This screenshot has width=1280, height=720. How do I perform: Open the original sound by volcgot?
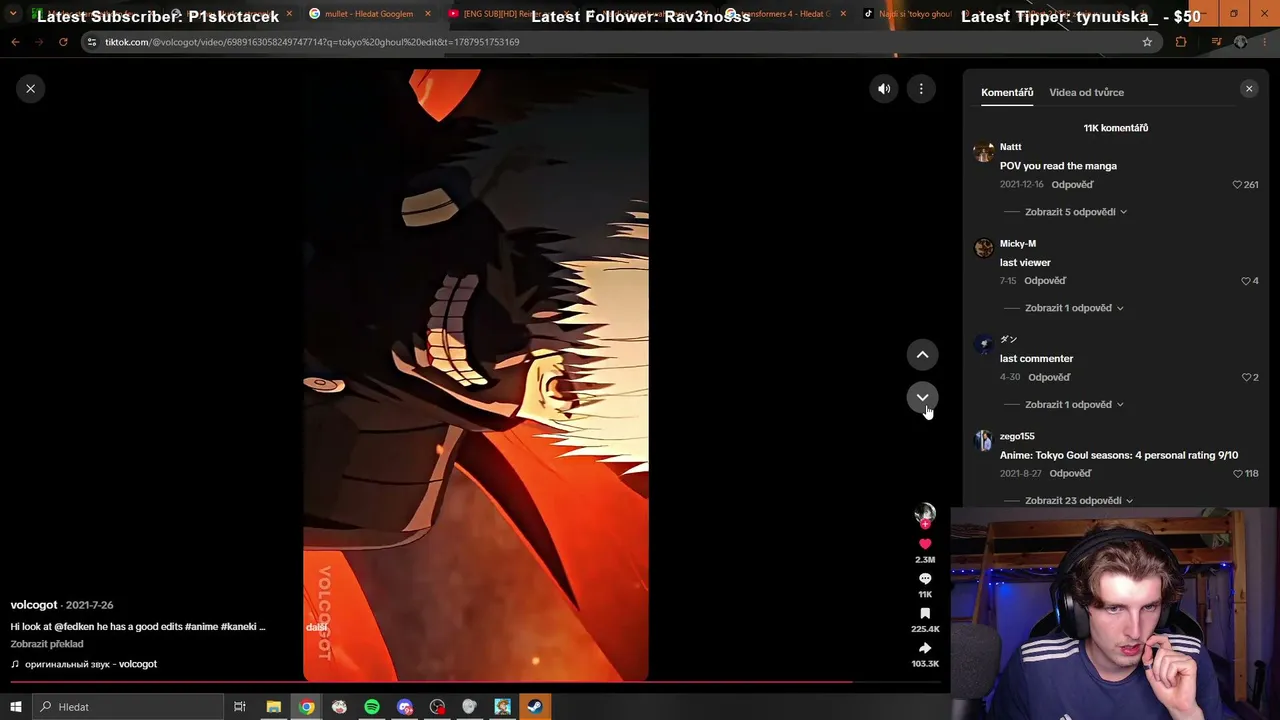(x=84, y=664)
